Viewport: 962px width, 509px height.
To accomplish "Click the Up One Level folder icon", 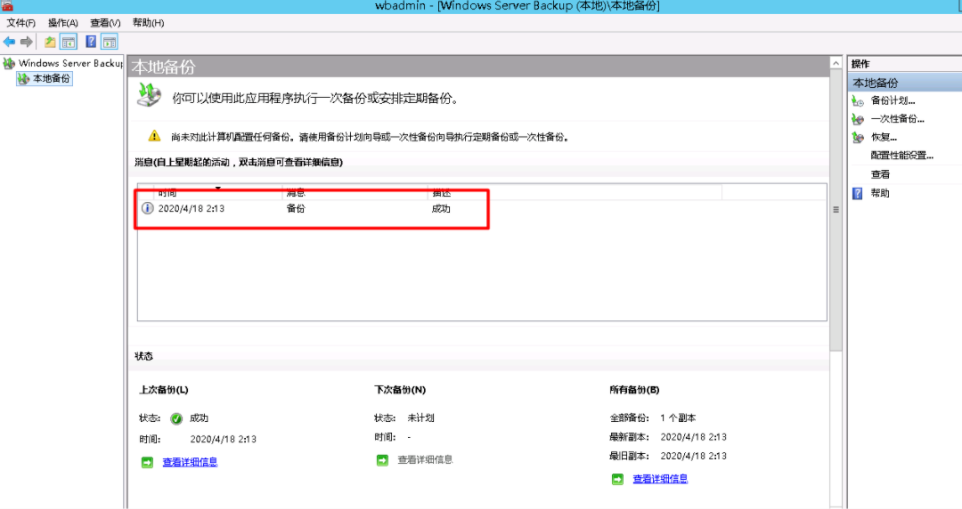I will [50, 42].
